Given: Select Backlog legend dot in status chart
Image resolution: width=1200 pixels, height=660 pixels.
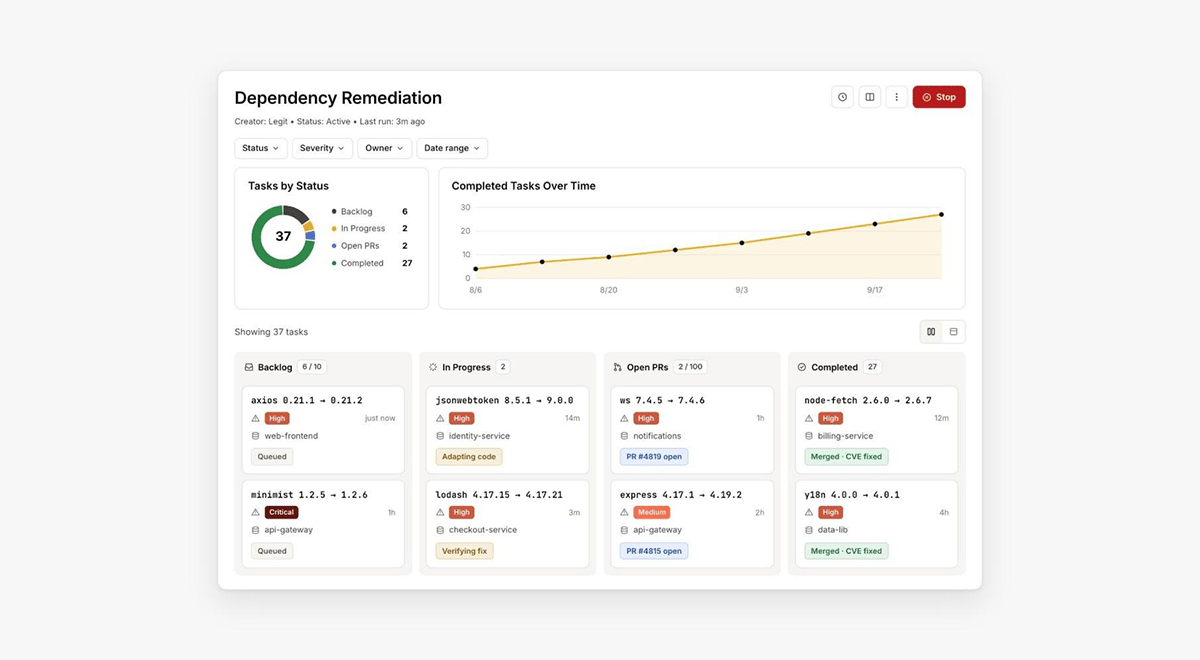Looking at the screenshot, I should (334, 212).
